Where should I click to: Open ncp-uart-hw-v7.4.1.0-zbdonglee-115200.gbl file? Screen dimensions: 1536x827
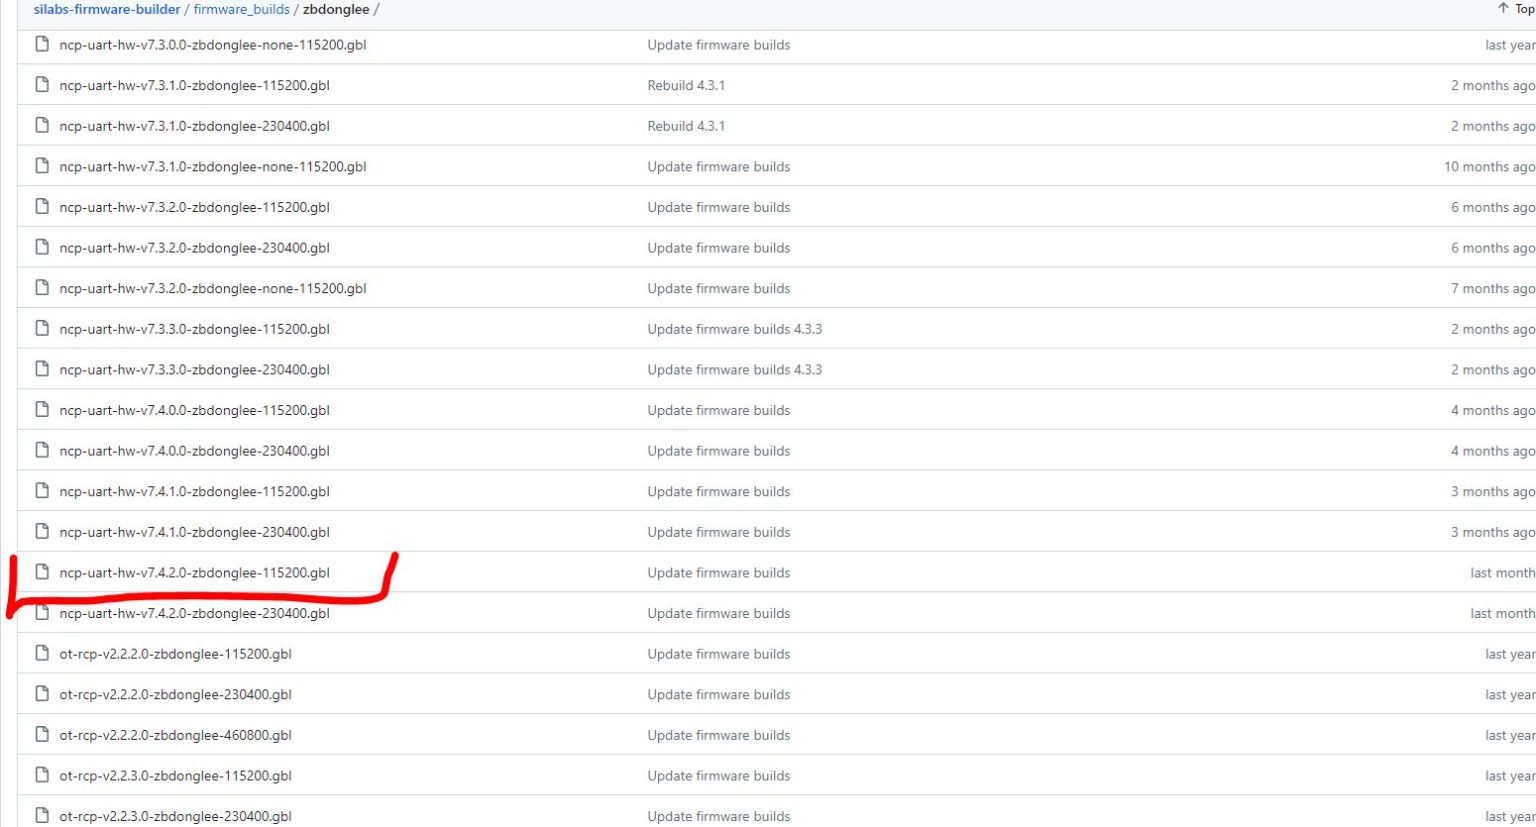coord(194,491)
